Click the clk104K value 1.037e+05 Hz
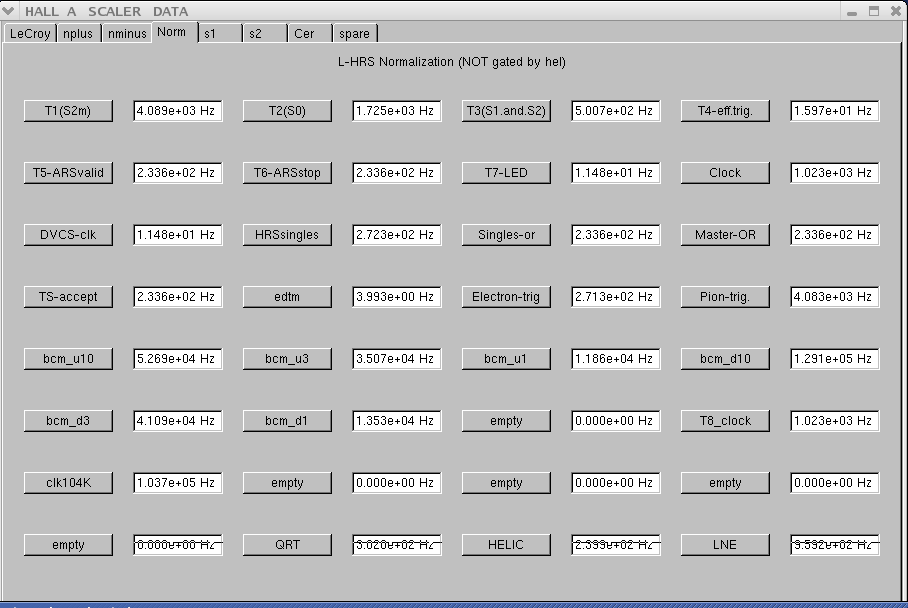Viewport: 908px width, 608px height. 178,482
